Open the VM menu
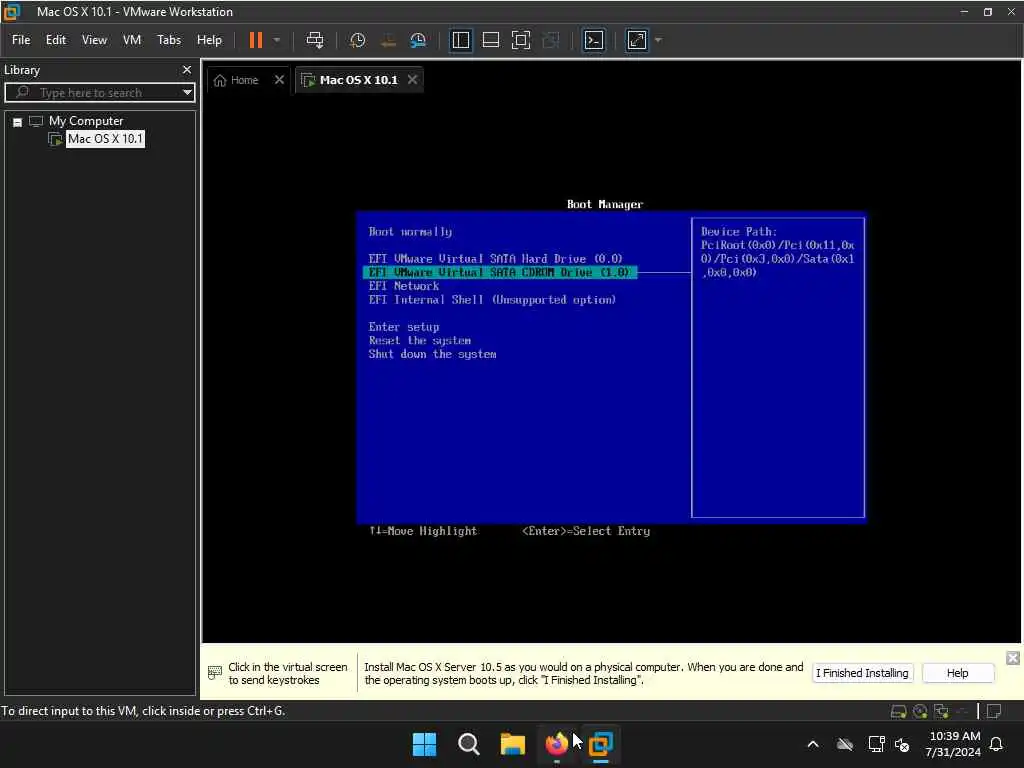 point(132,40)
